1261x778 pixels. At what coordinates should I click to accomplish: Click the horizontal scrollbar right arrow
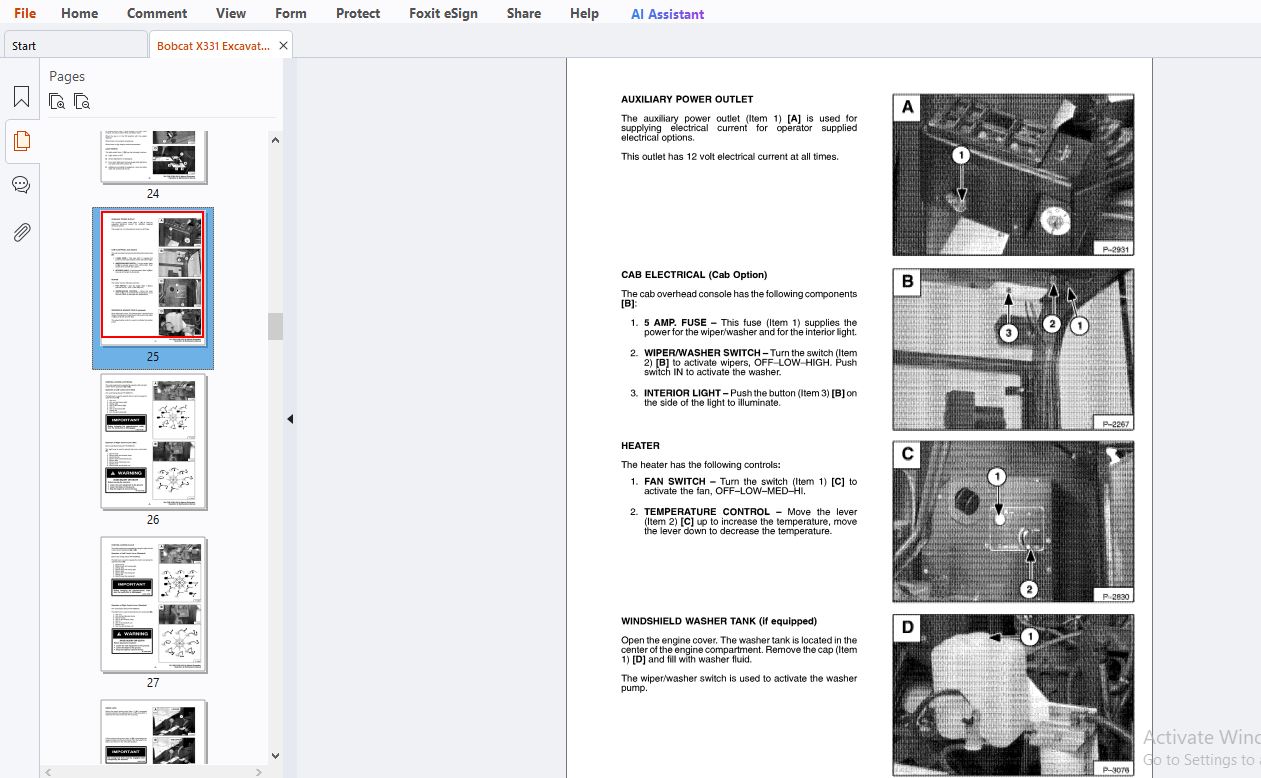259,772
